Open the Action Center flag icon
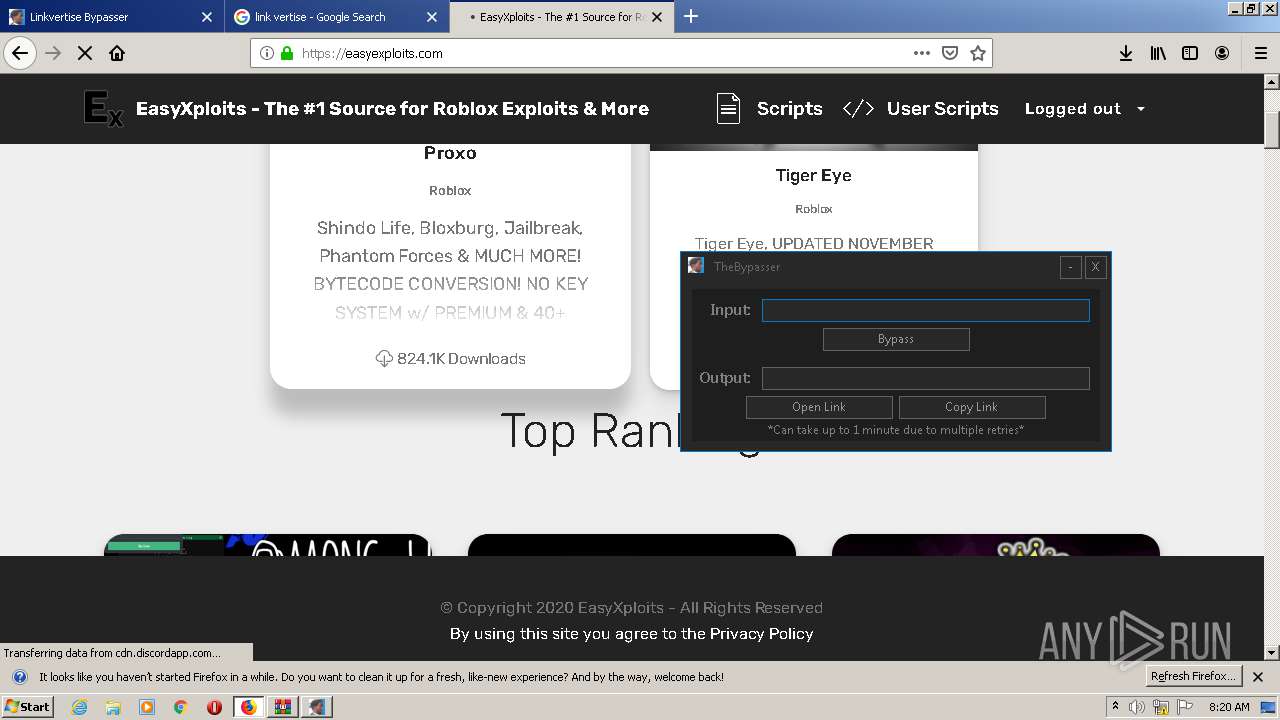This screenshot has height=720, width=1280. [1187, 707]
